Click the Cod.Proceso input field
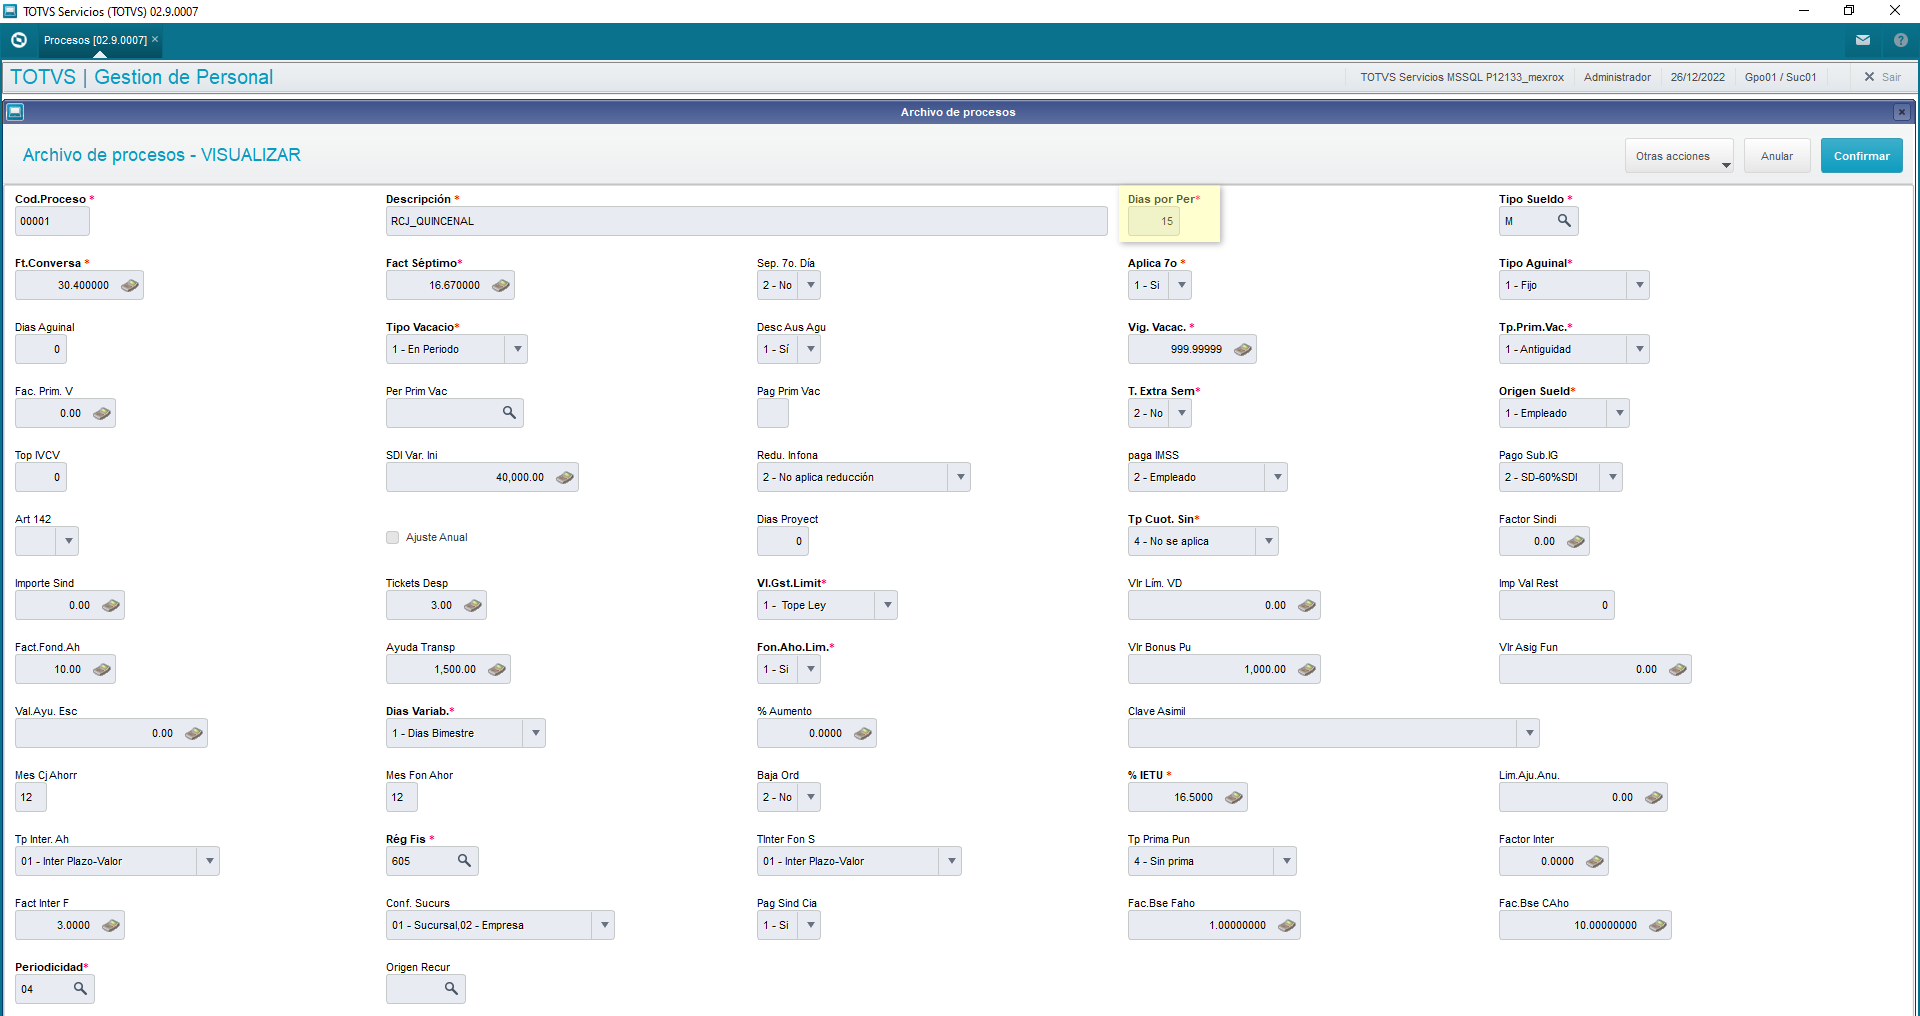 click(x=52, y=221)
